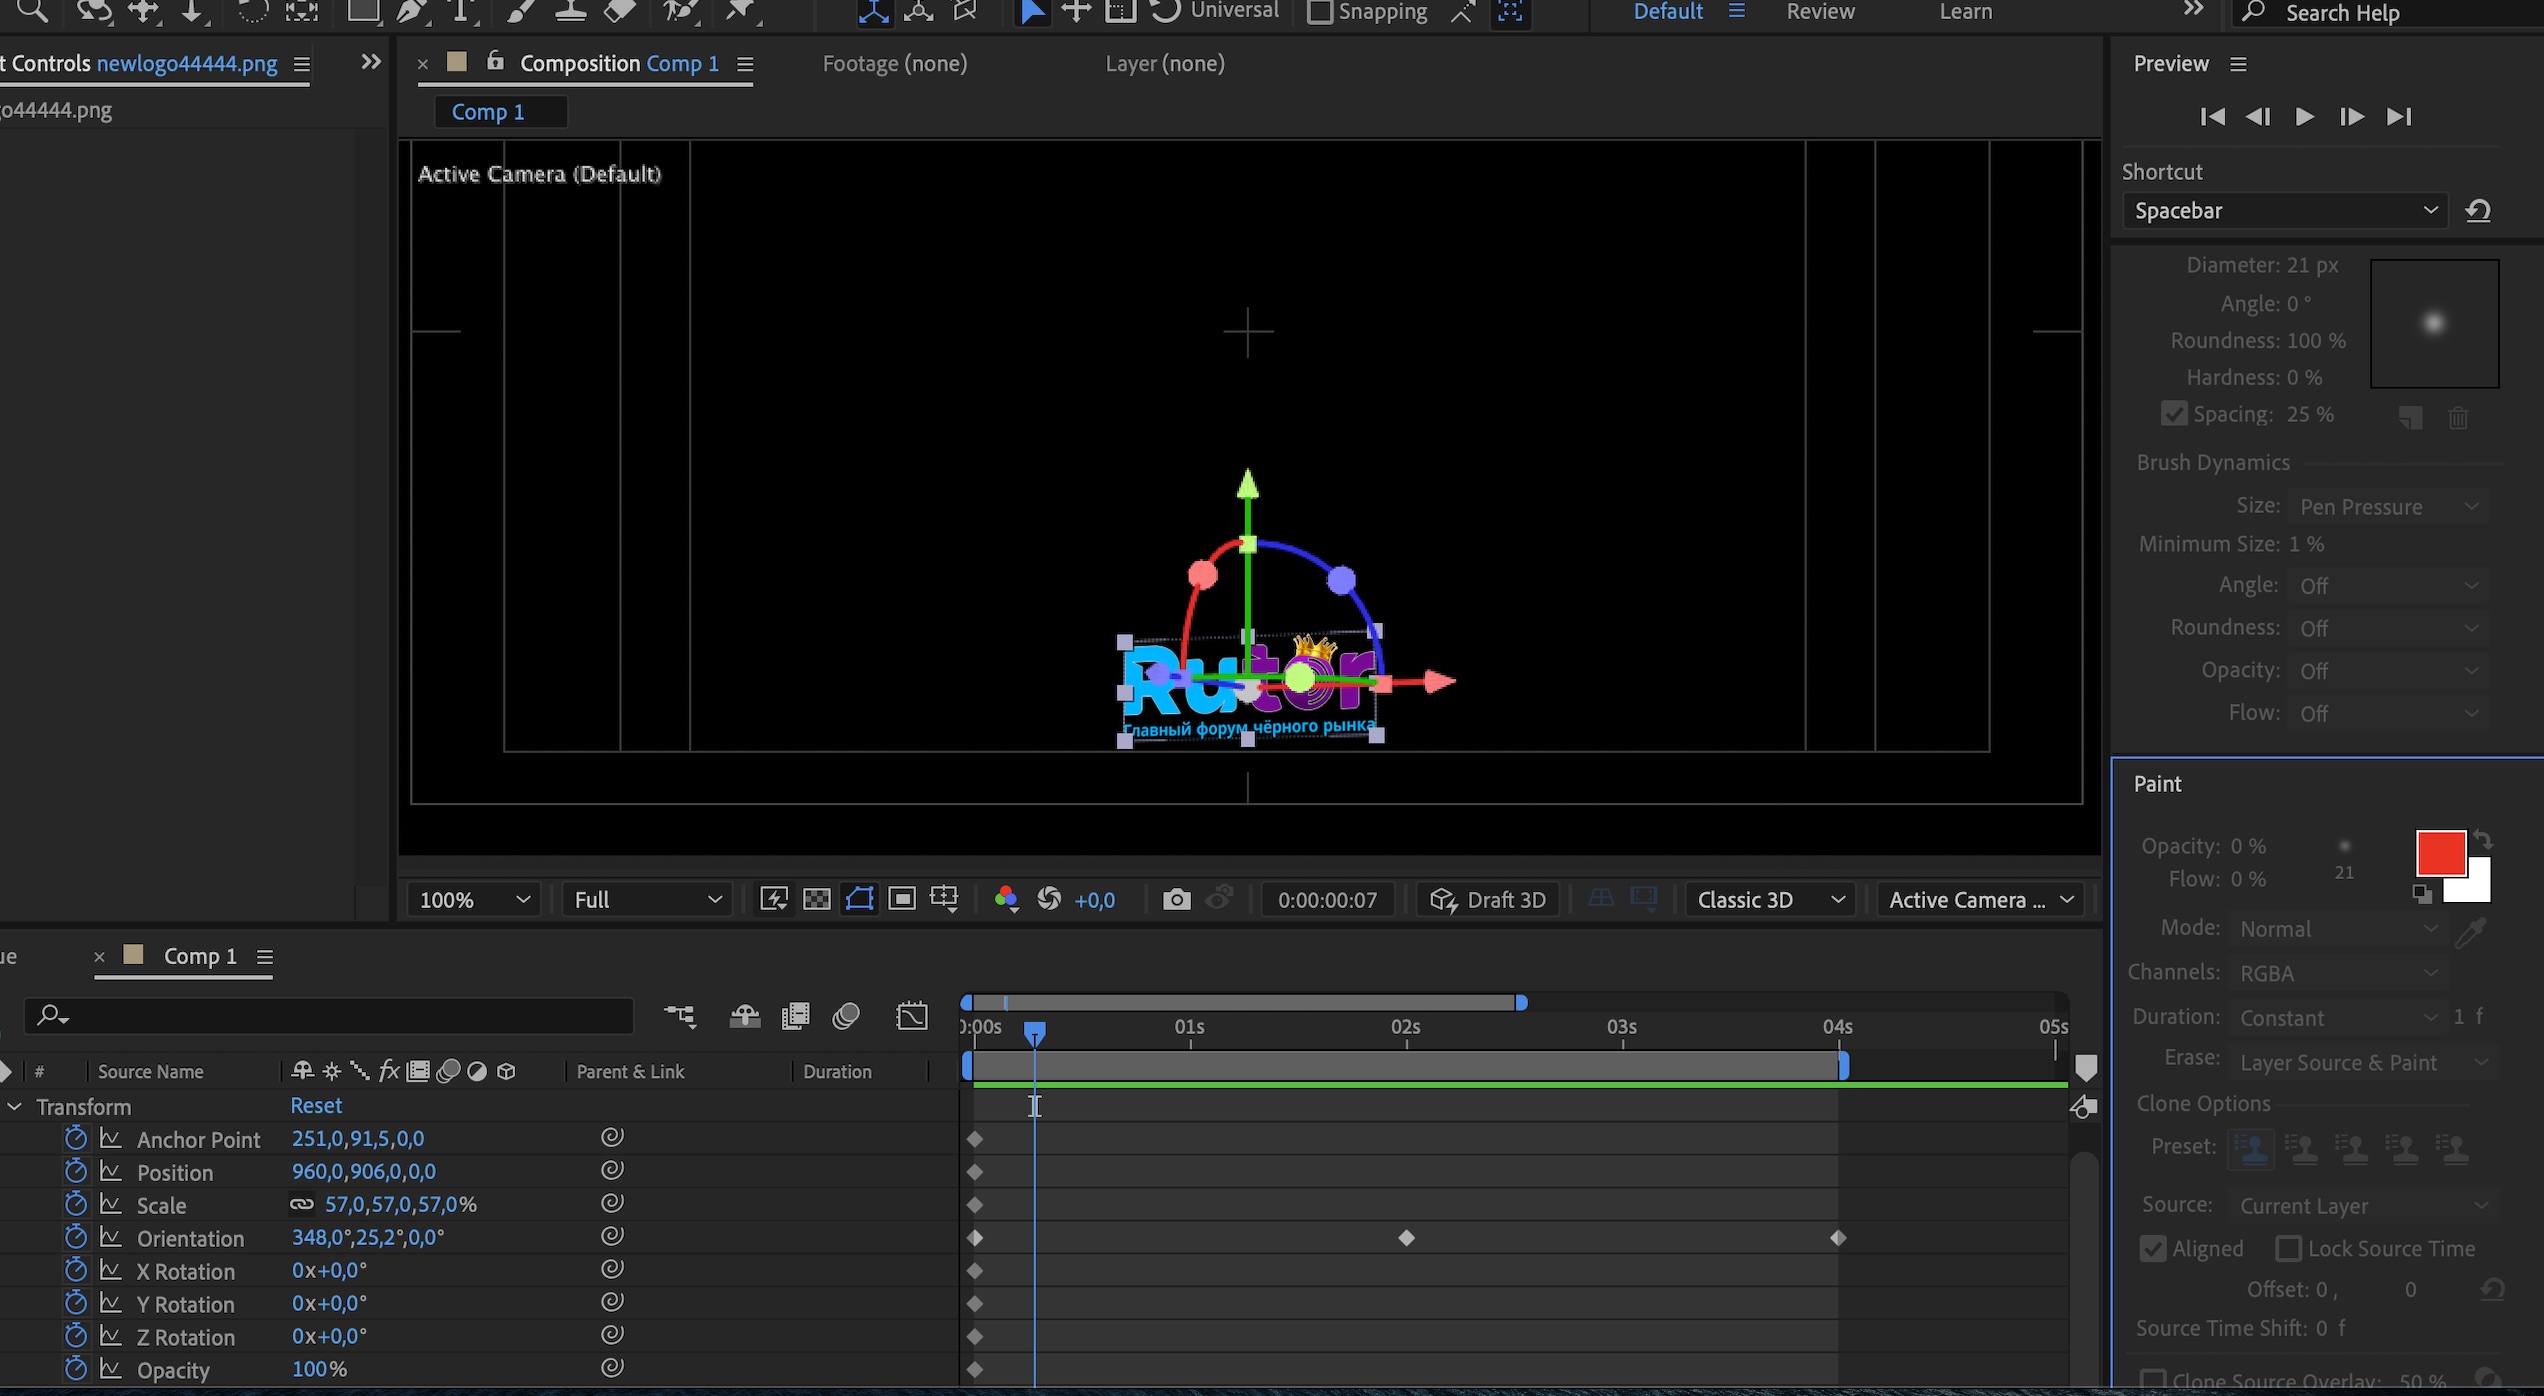Collapse the Transform property group

tap(15, 1107)
